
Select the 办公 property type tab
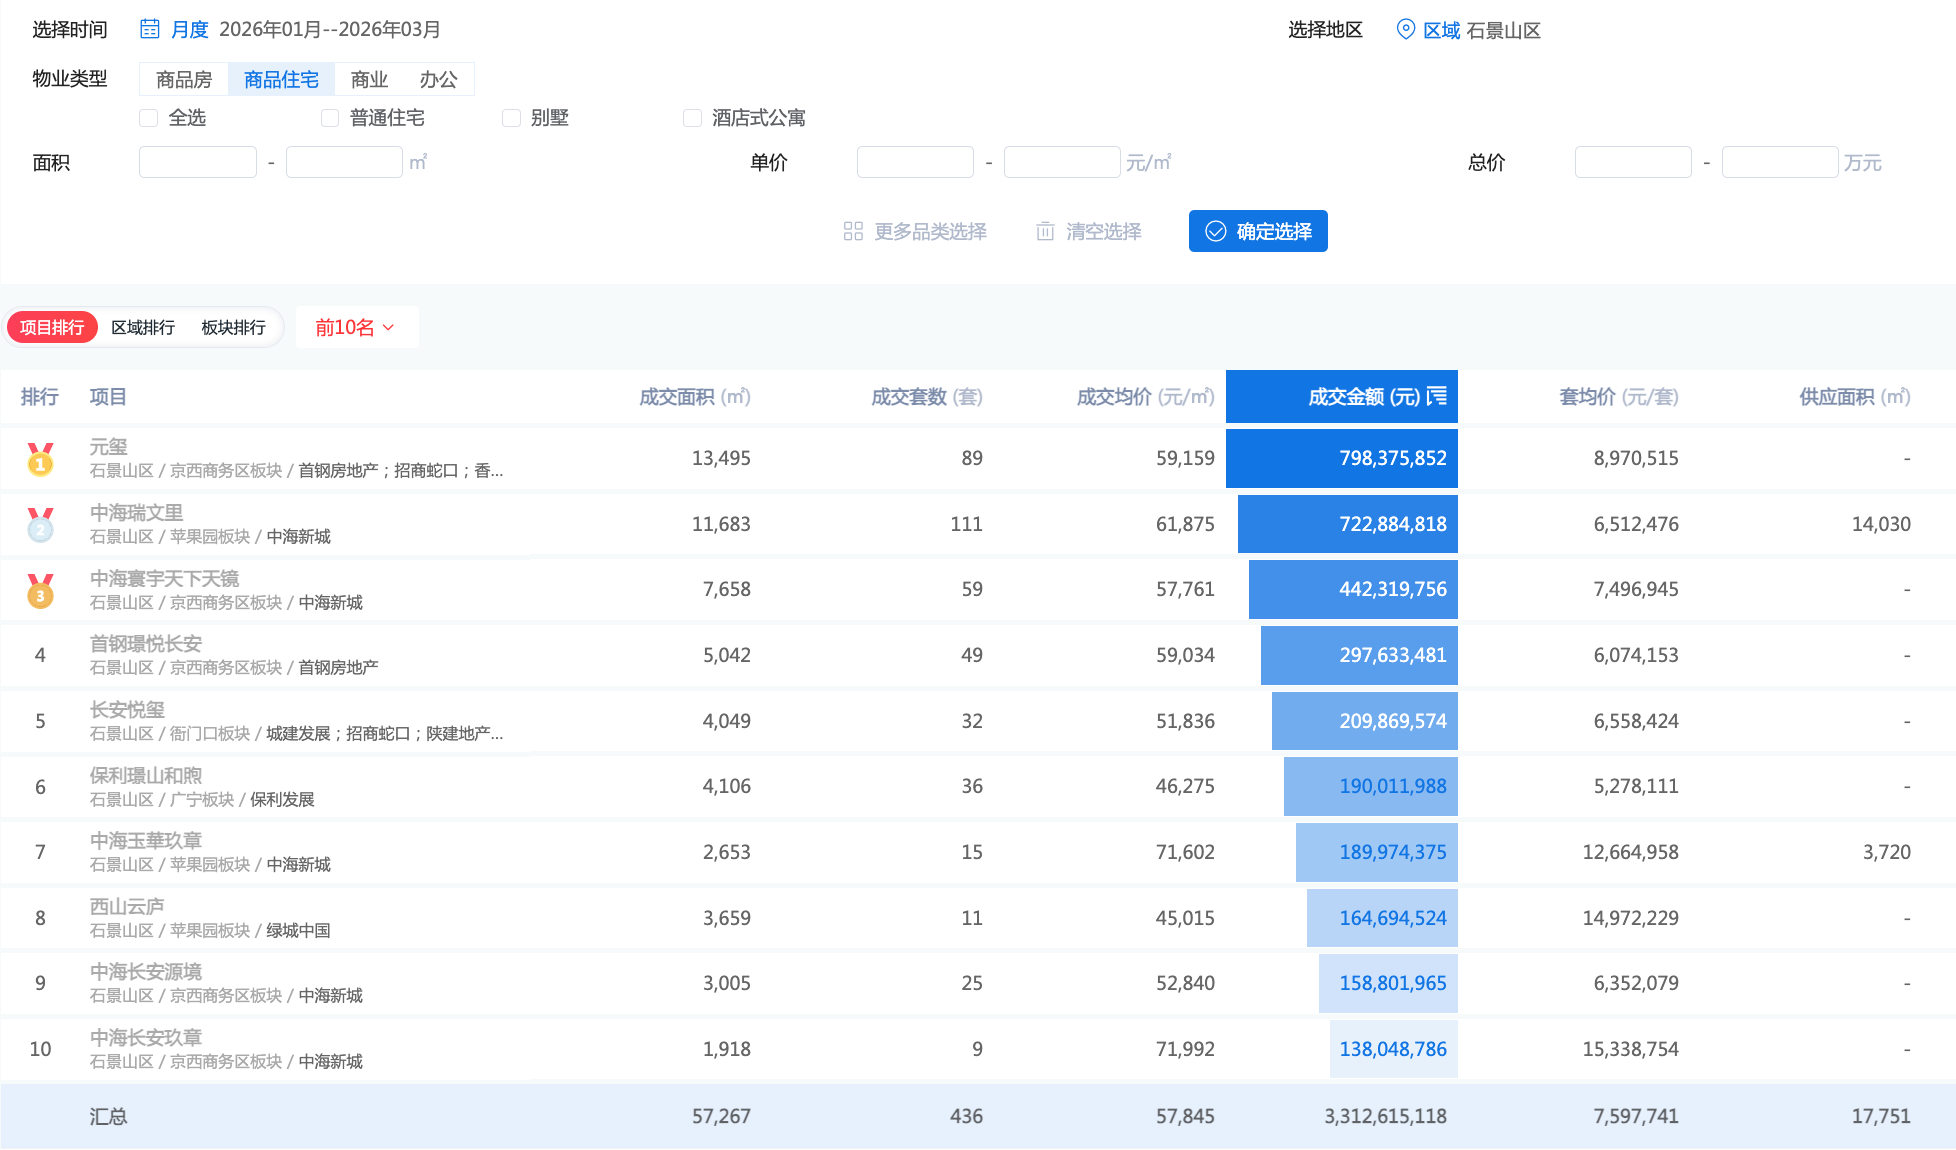[x=438, y=80]
